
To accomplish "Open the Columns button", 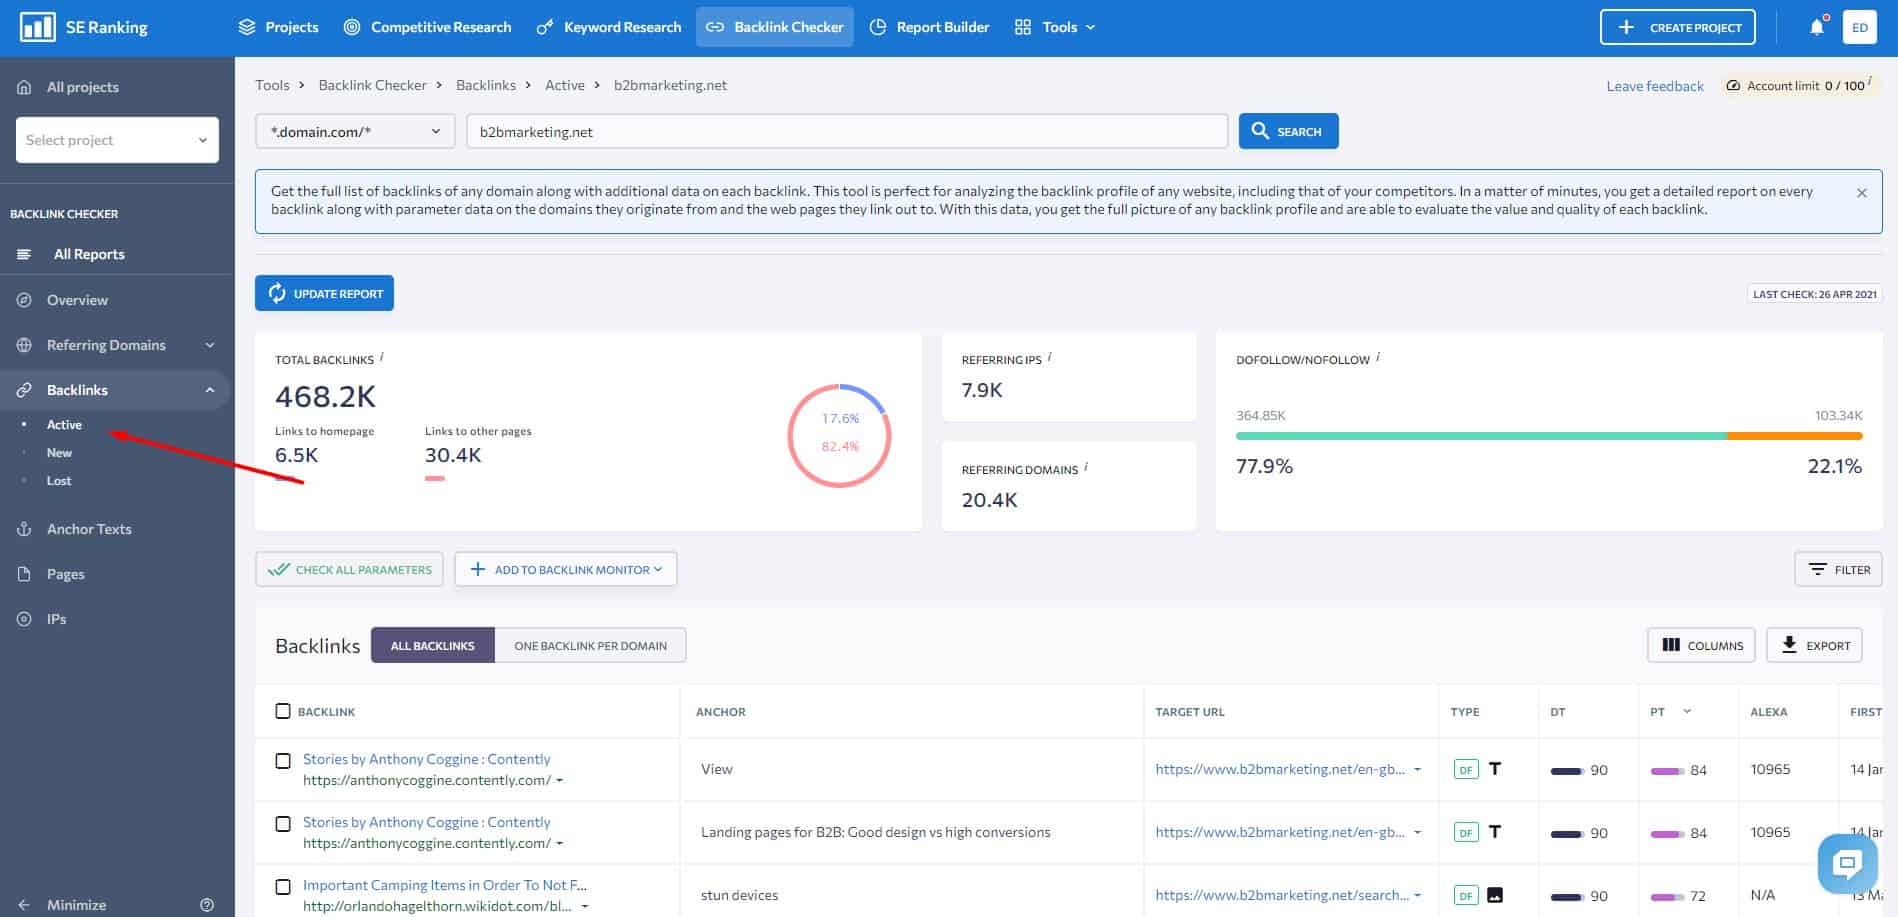I will pos(1702,646).
